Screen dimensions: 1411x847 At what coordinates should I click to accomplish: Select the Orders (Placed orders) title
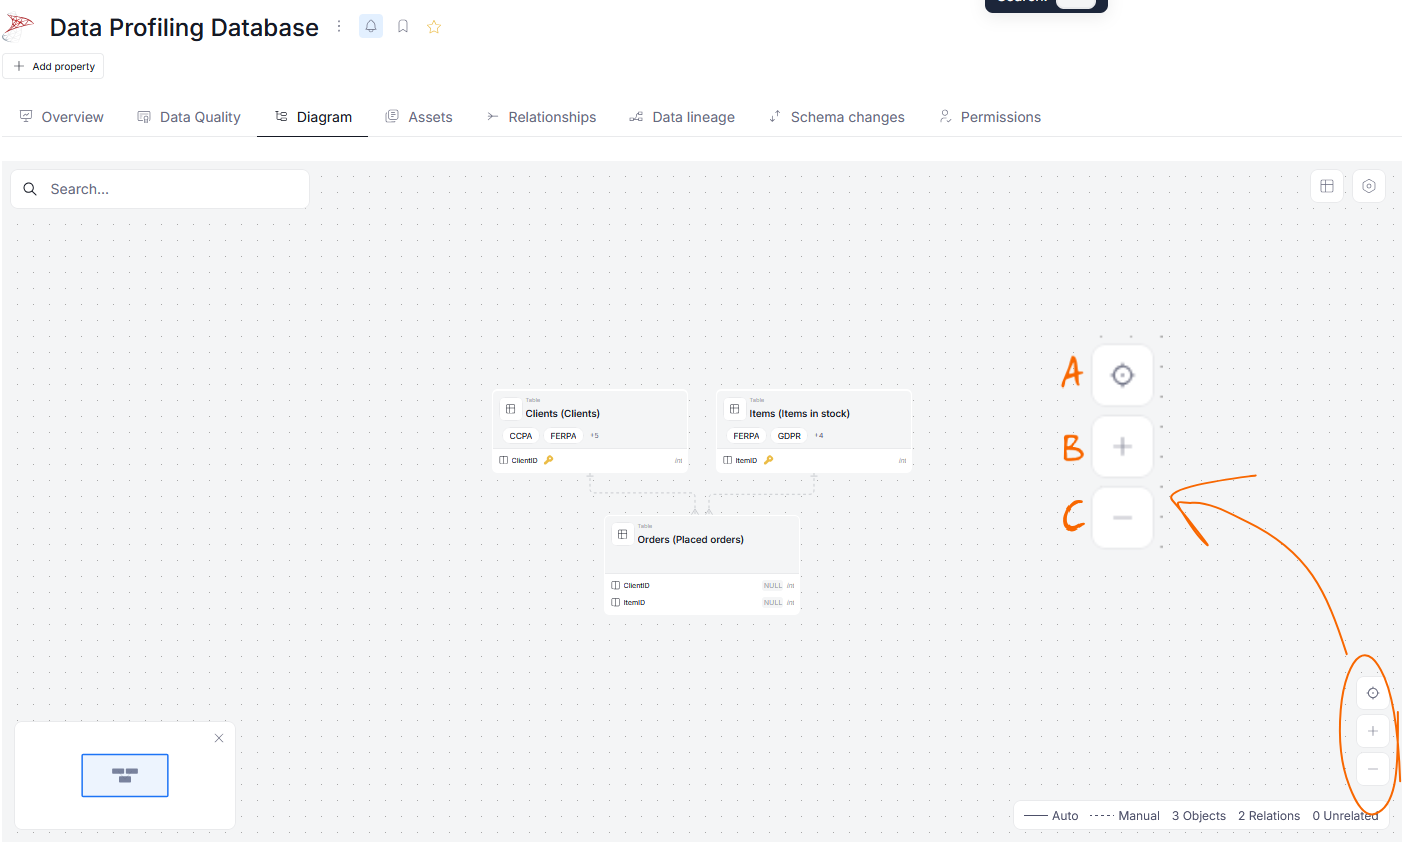691,540
